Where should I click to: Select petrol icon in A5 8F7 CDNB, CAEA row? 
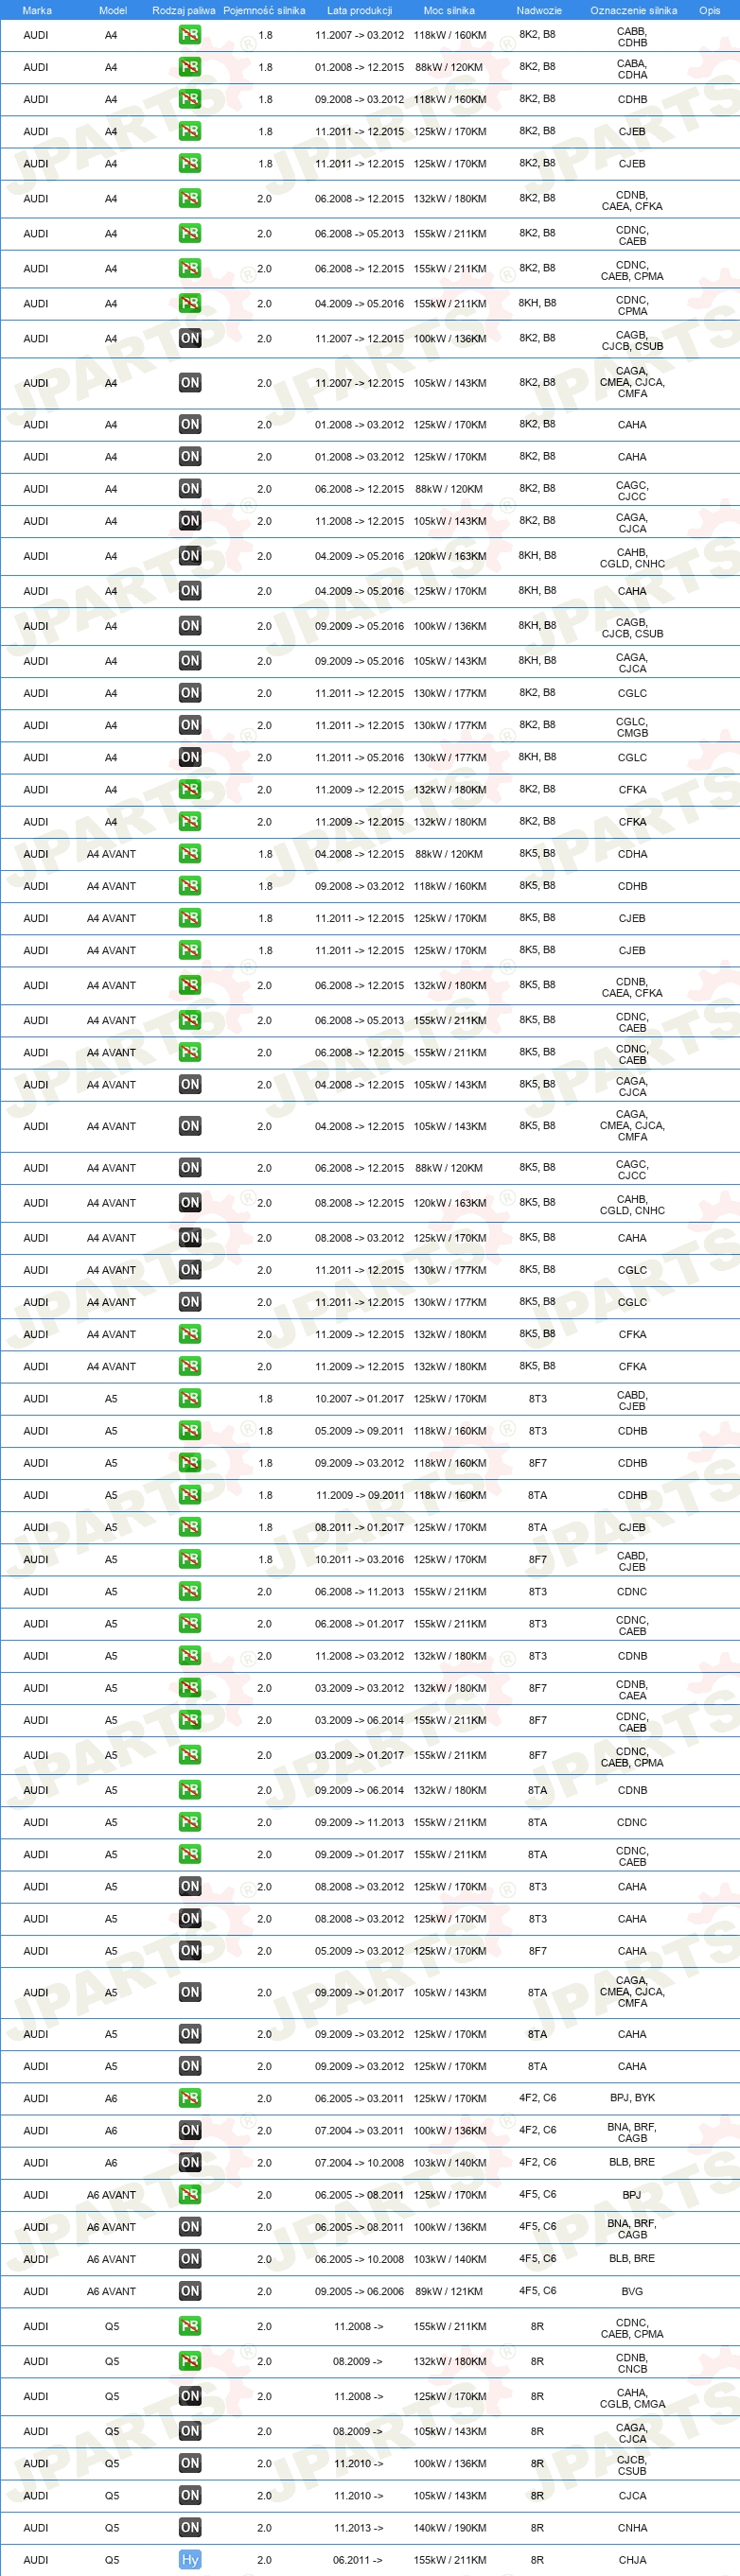click(190, 1687)
